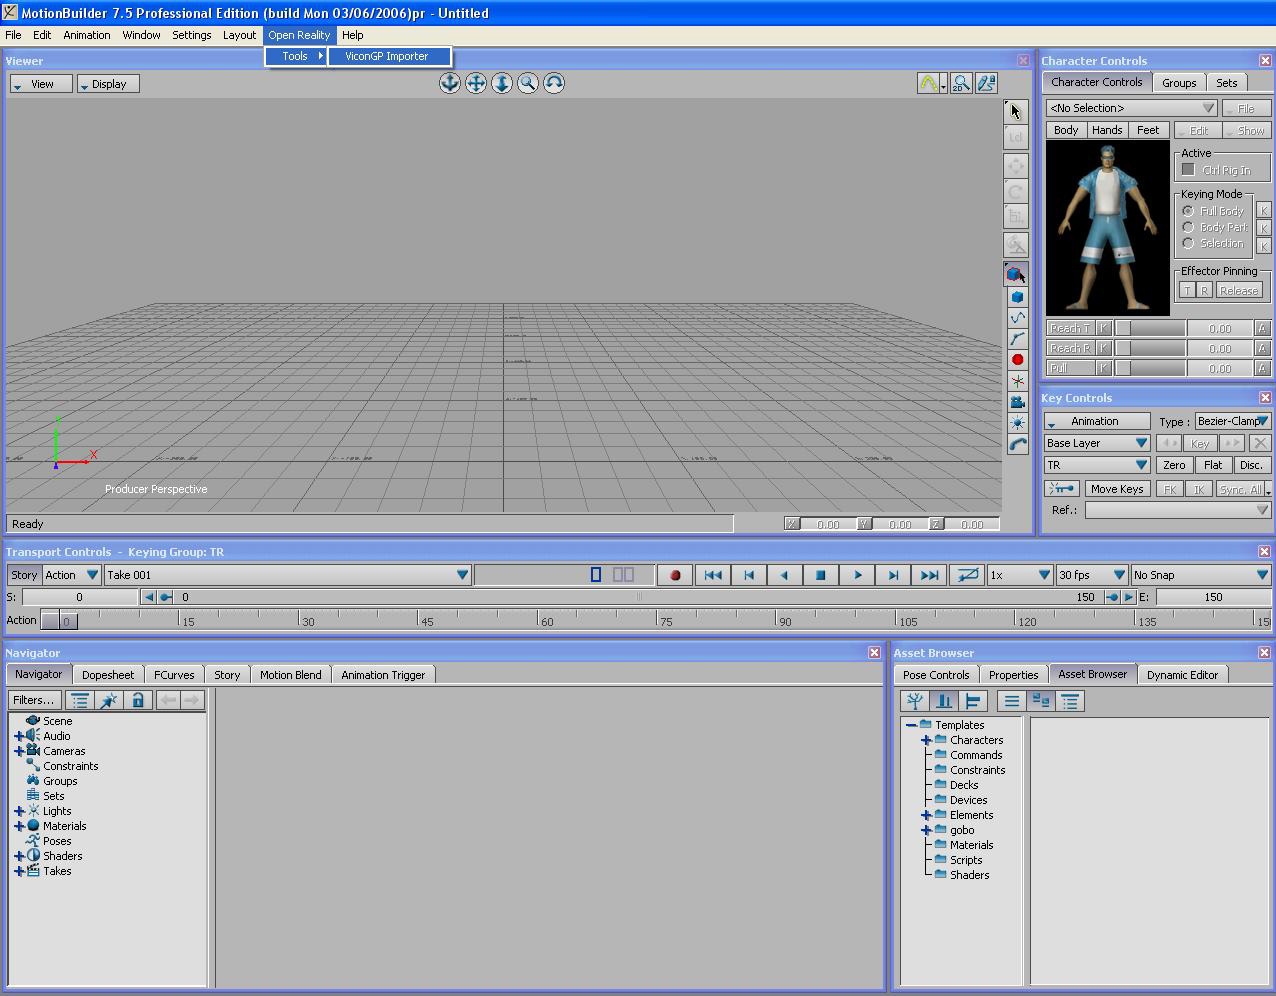Select the Body Part keying mode
Screen dimensions: 1276x996
coord(1188,227)
